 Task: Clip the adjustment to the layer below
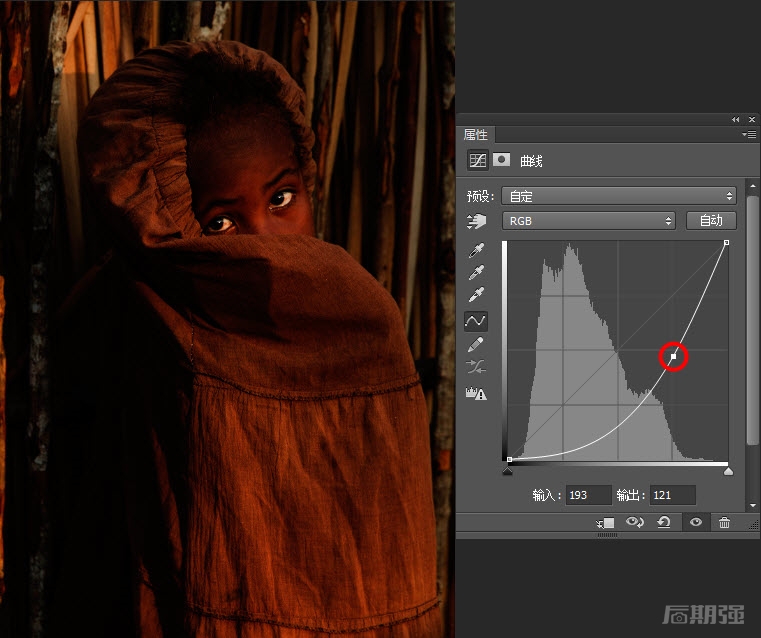click(605, 523)
